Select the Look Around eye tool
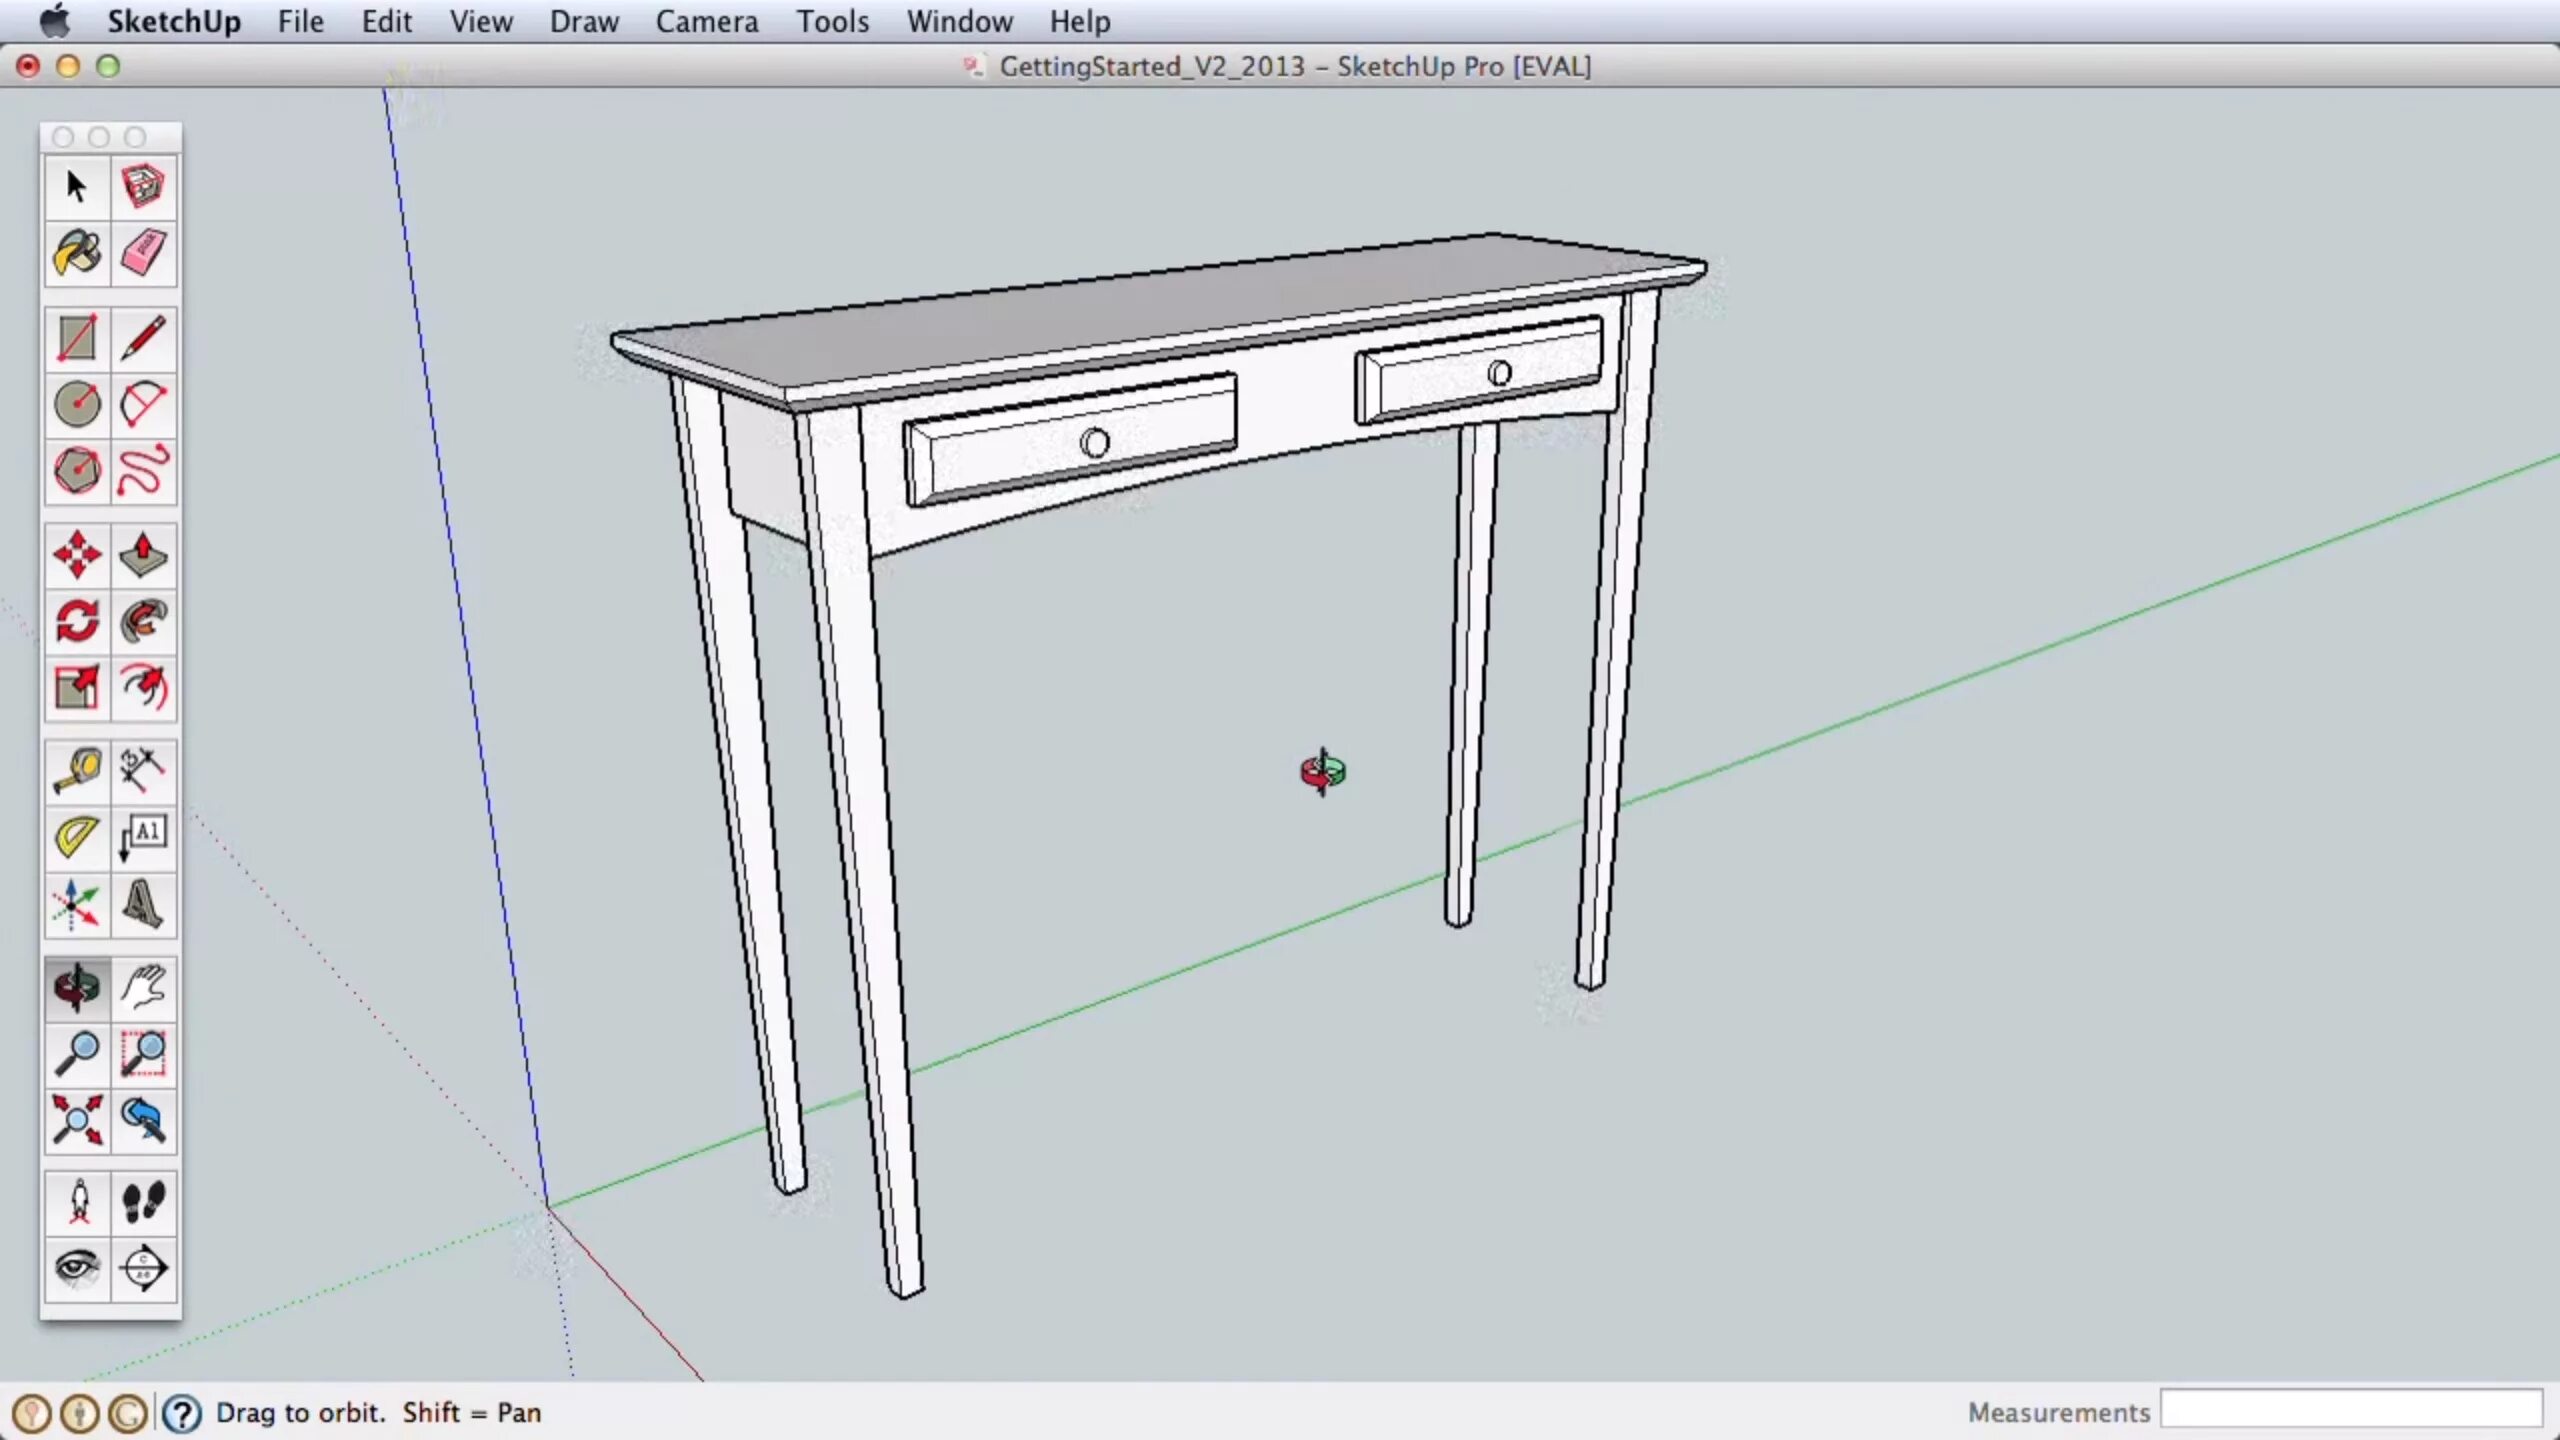 click(x=76, y=1269)
